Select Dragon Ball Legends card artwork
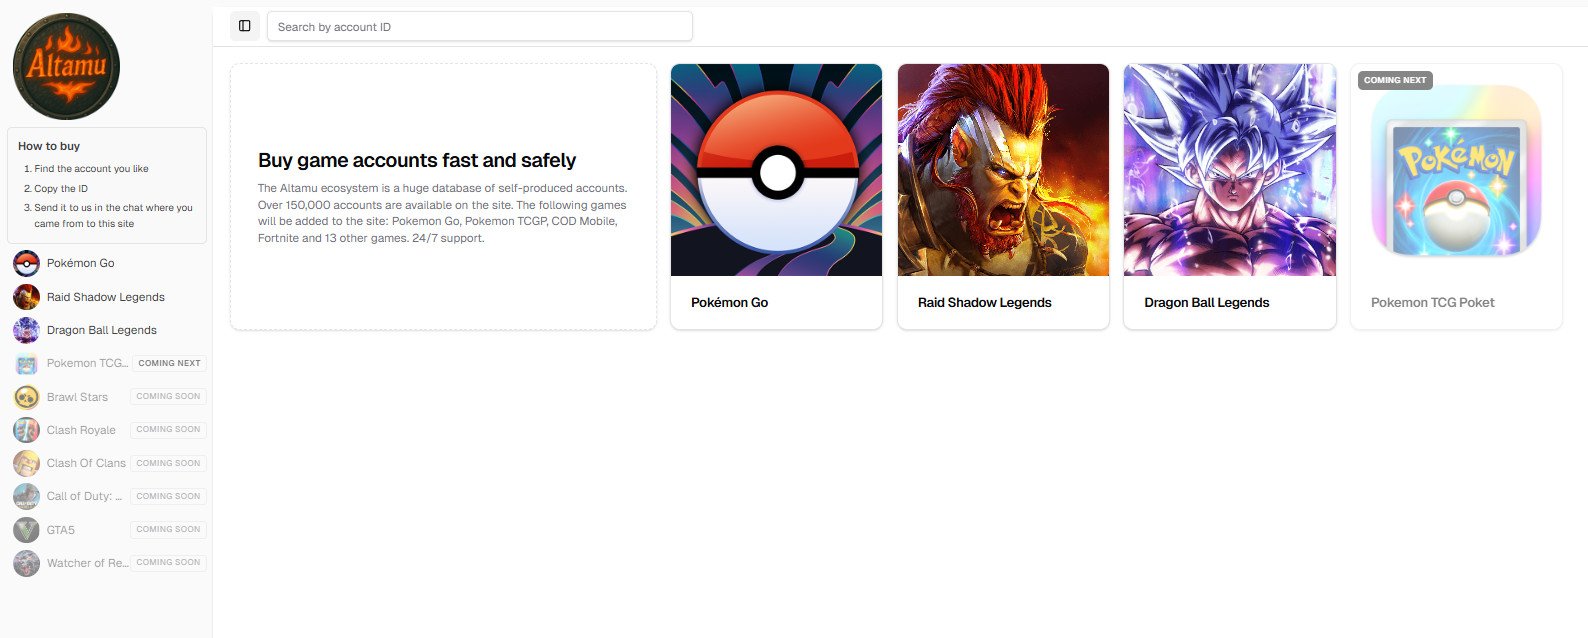1588x638 pixels. click(x=1230, y=170)
